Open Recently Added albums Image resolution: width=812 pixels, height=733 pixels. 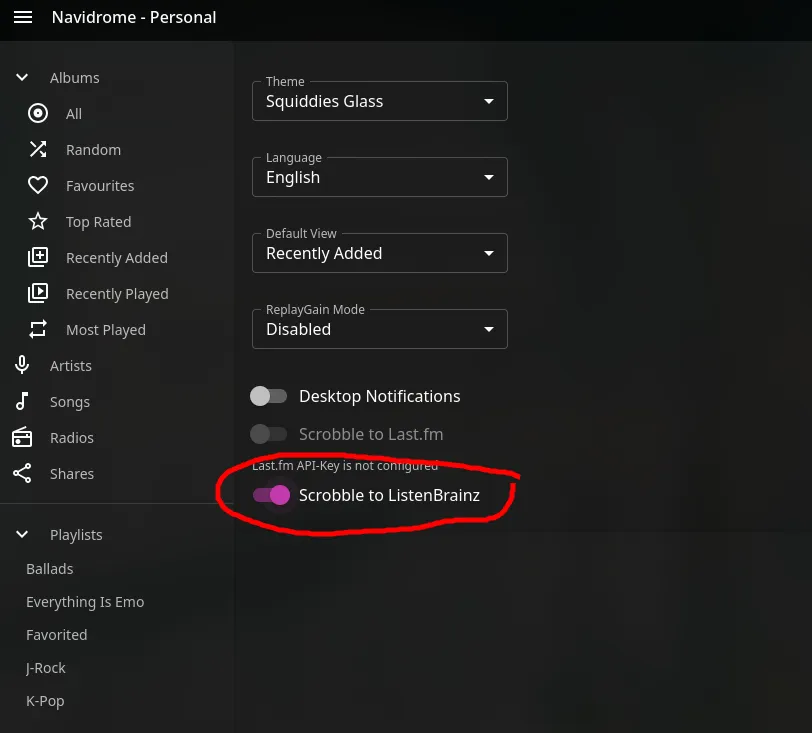[37, 257]
